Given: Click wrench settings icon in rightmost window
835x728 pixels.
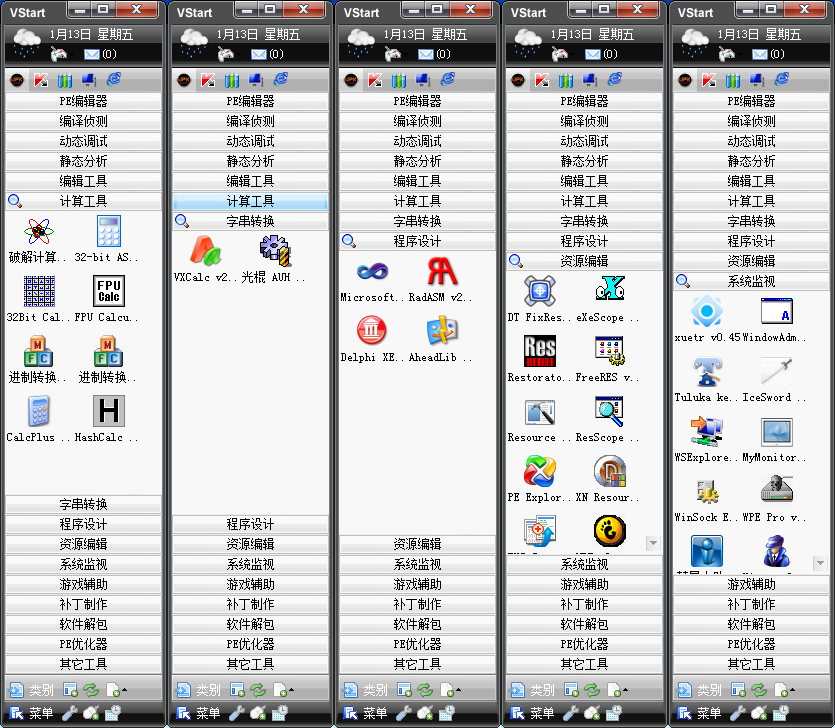Looking at the screenshot, I should [x=738, y=713].
